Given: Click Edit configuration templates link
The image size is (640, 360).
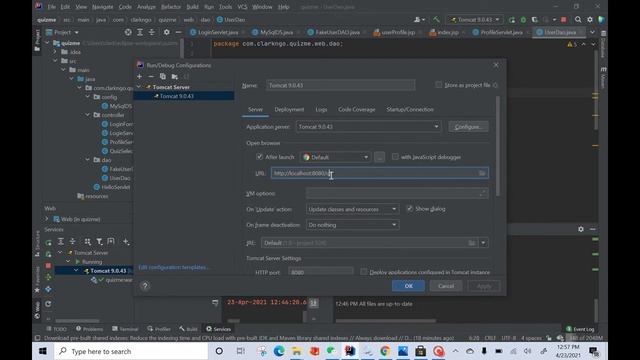Looking at the screenshot, I should pyautogui.click(x=174, y=267).
